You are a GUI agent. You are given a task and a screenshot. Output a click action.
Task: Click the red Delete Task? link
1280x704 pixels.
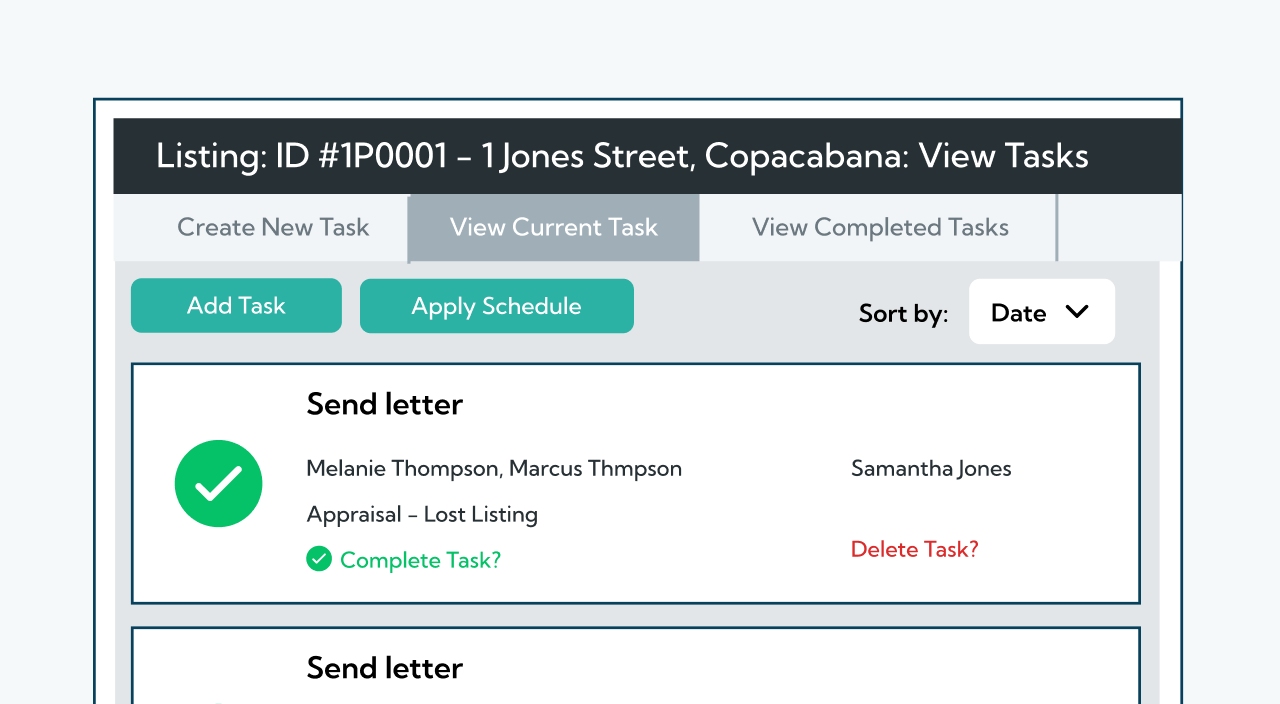914,549
